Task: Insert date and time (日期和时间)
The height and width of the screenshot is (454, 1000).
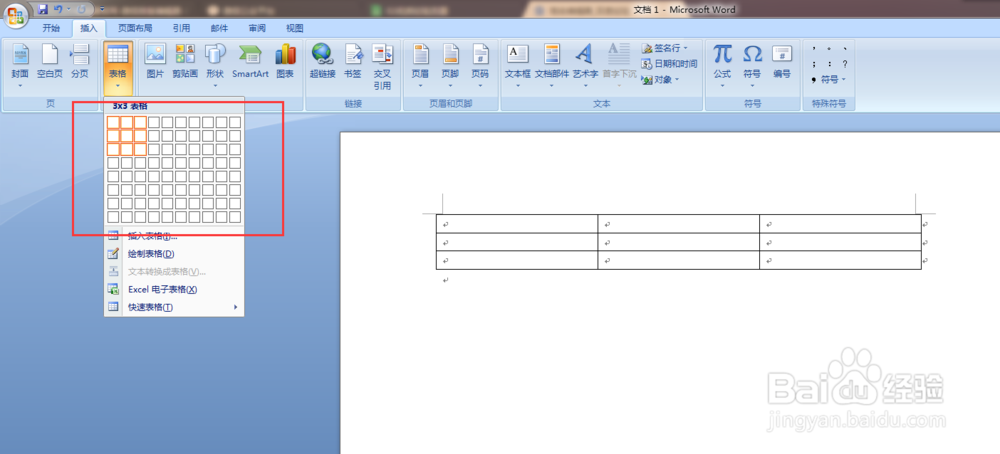Action: (670, 64)
